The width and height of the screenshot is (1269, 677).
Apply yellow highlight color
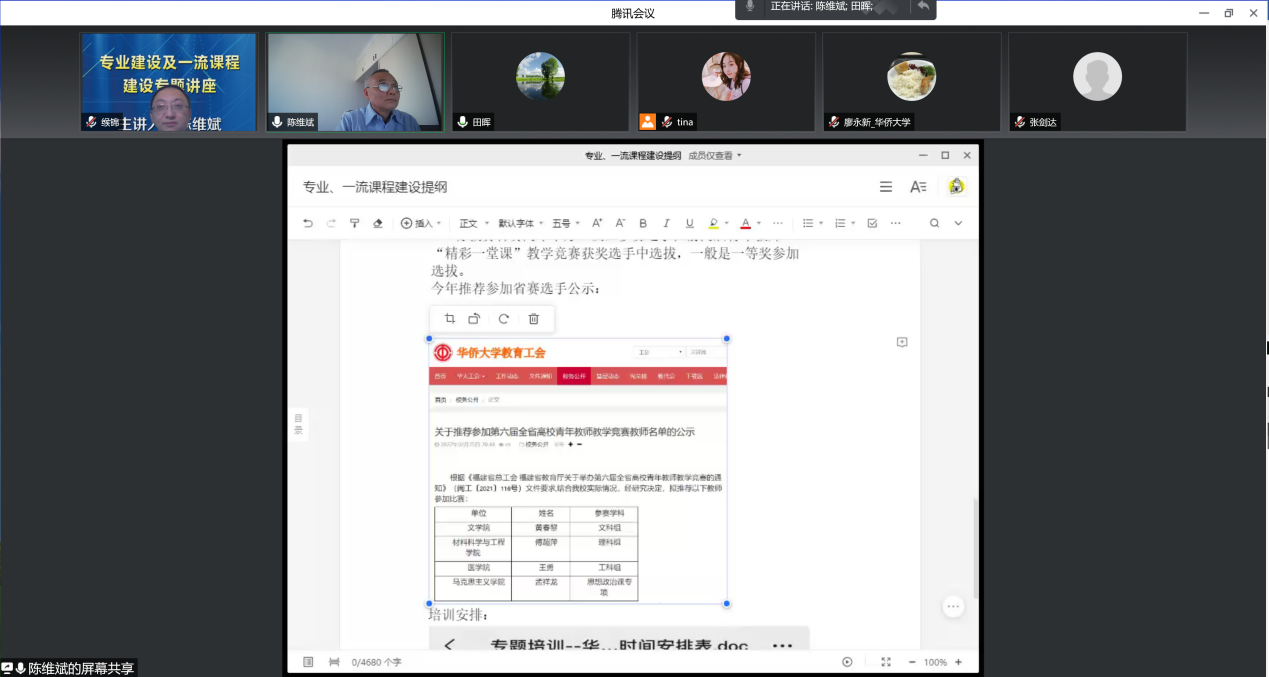coord(712,223)
